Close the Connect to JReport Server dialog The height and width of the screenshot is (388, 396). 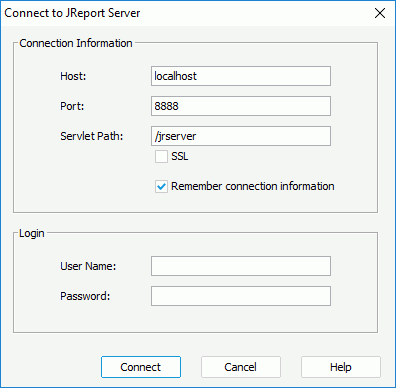tap(380, 13)
